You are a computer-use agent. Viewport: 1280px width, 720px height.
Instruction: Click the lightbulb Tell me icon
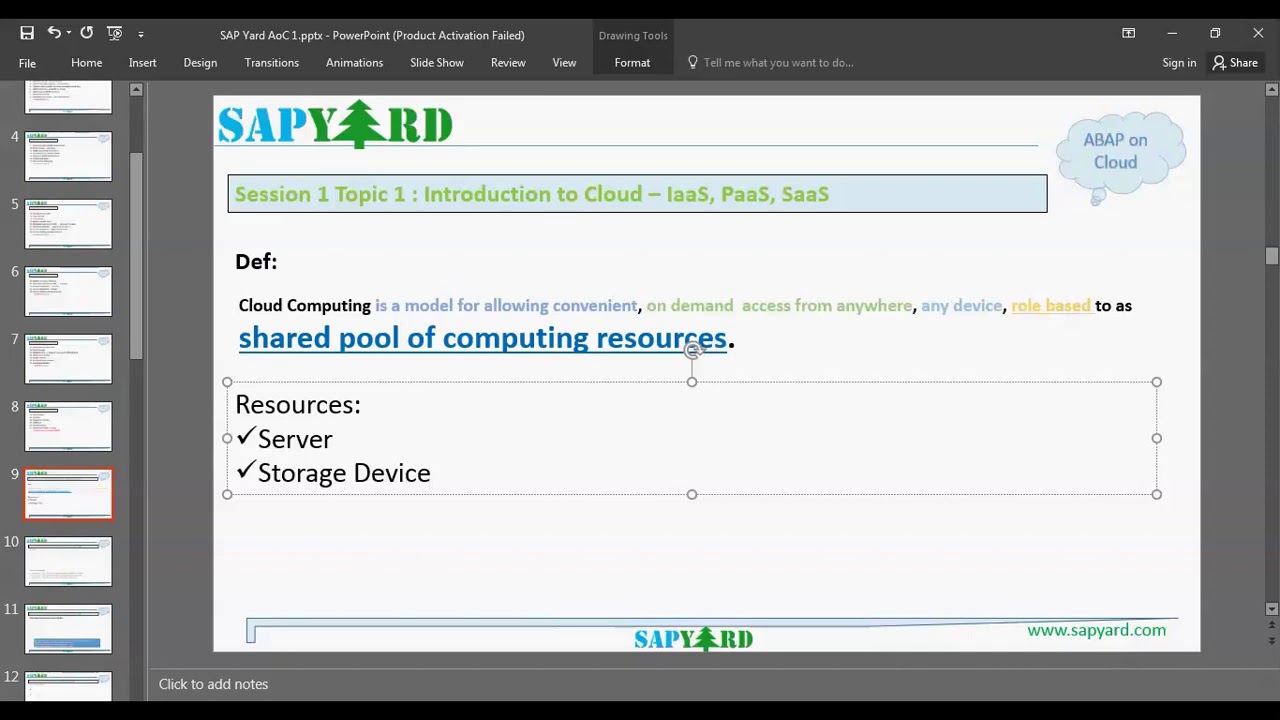pyautogui.click(x=692, y=62)
